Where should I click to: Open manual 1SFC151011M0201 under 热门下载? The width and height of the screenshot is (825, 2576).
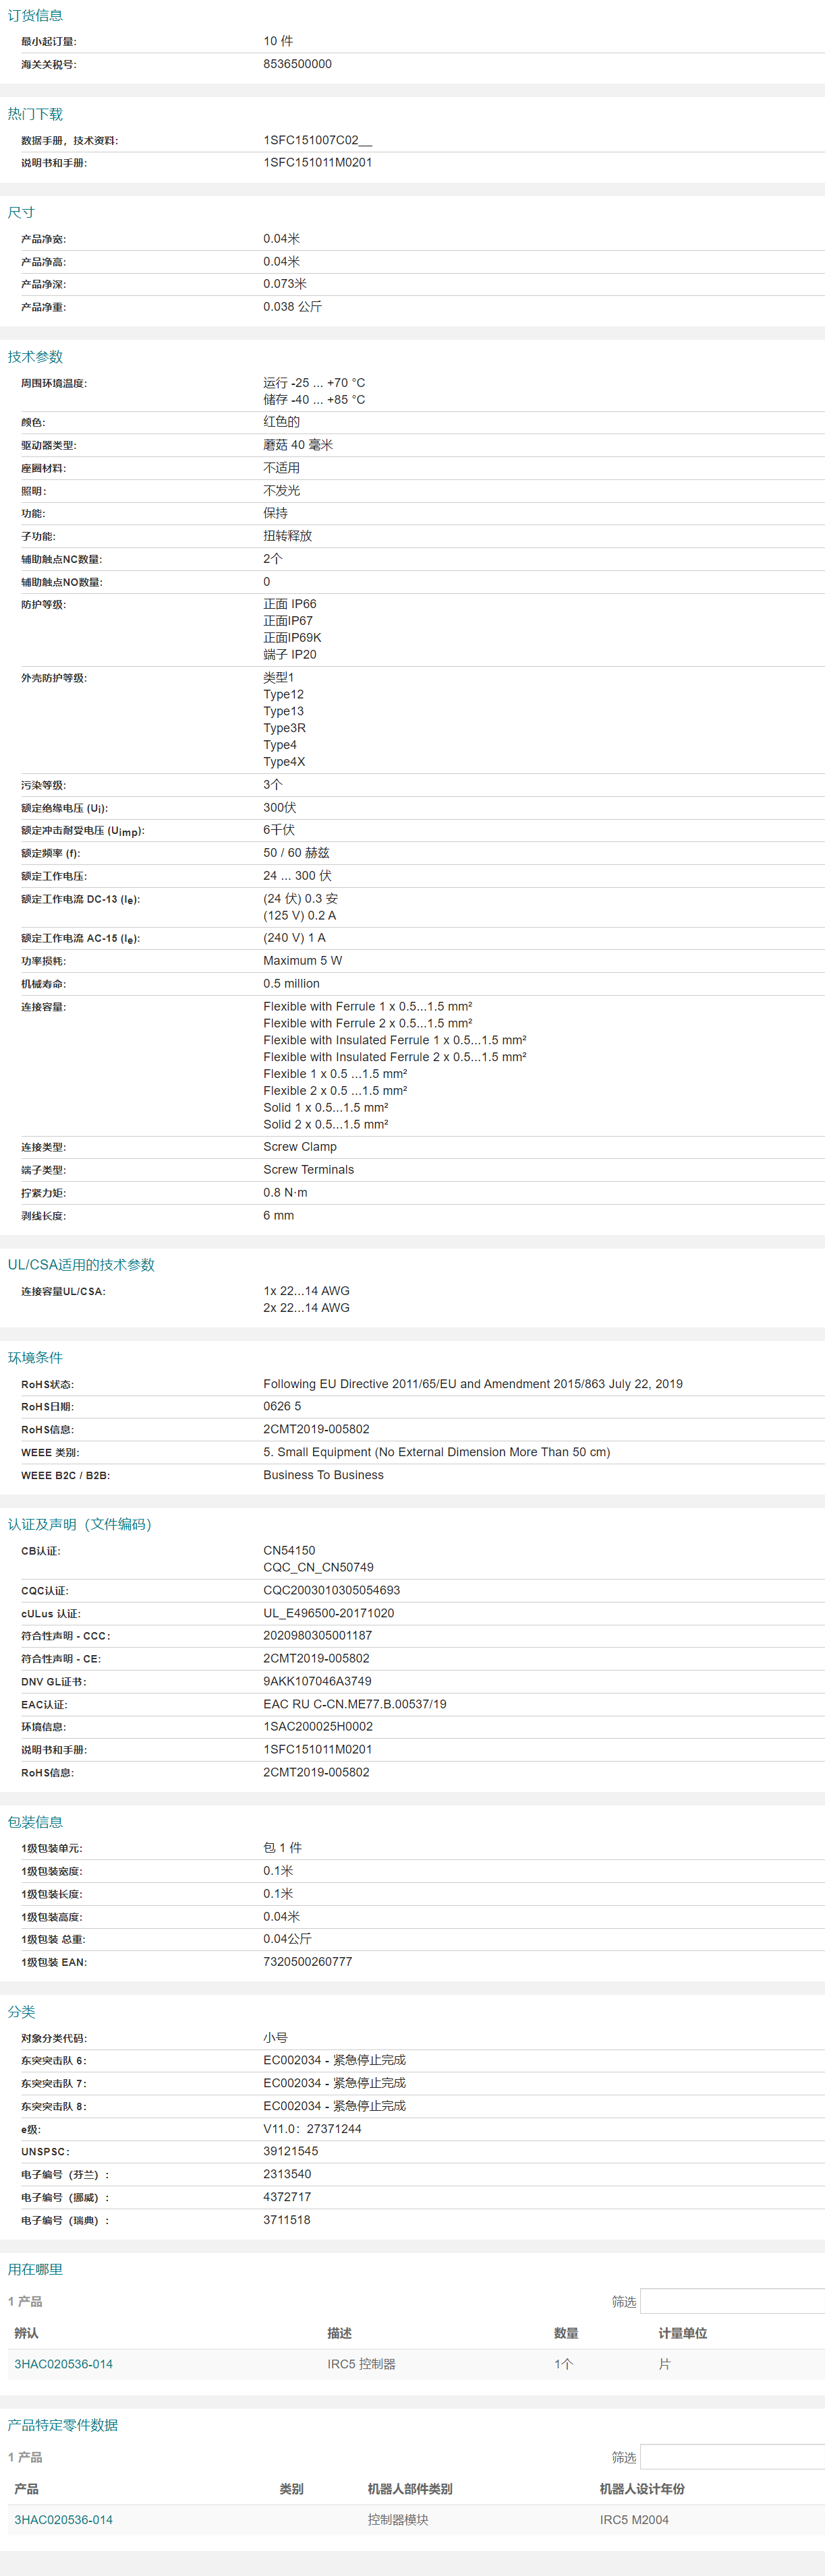tap(317, 162)
